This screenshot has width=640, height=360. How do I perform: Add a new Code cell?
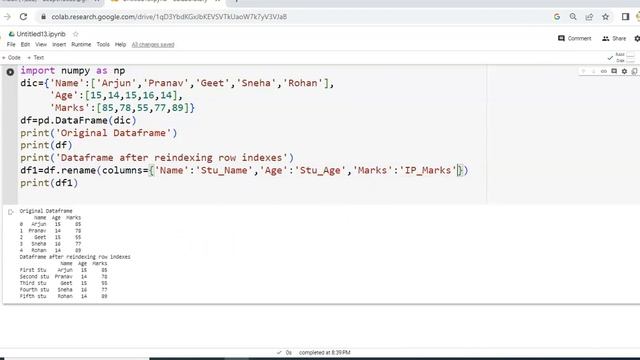pyautogui.click(x=11, y=58)
